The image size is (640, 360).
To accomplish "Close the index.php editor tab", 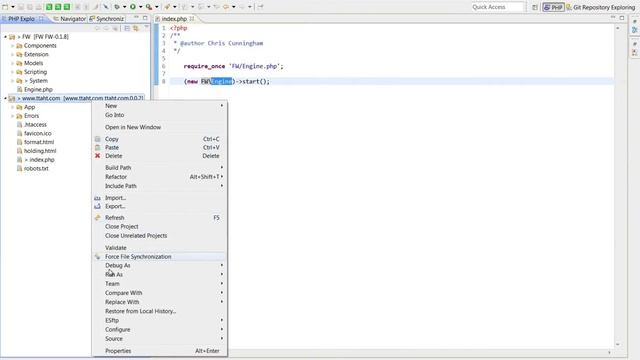I will pyautogui.click(x=191, y=19).
